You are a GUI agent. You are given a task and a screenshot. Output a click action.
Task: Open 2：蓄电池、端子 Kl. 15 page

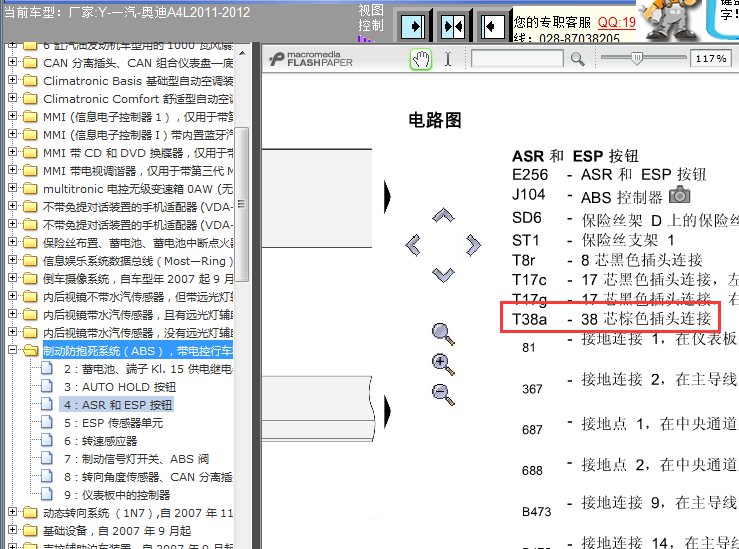148,369
